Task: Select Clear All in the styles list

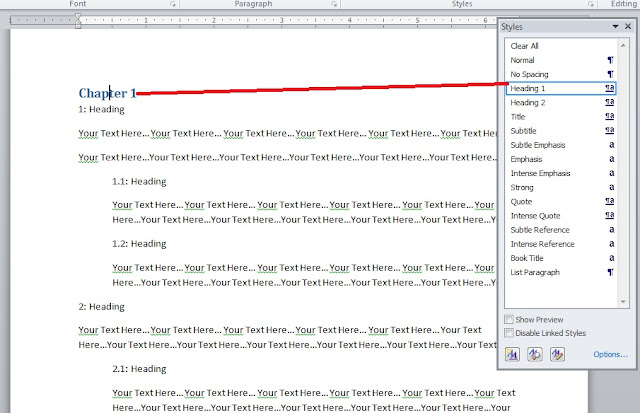Action: point(561,46)
